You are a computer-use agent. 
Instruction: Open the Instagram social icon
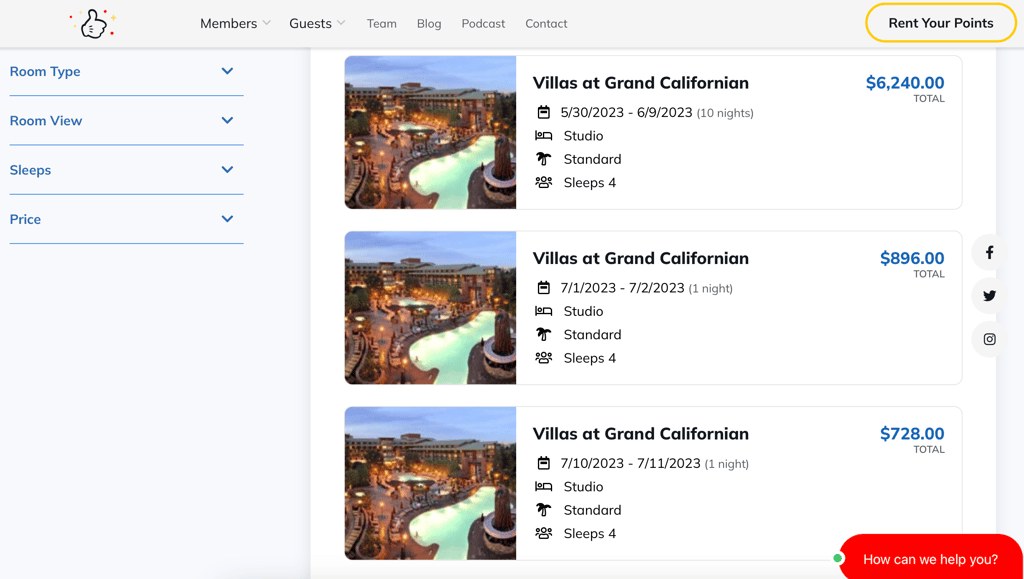click(x=989, y=339)
